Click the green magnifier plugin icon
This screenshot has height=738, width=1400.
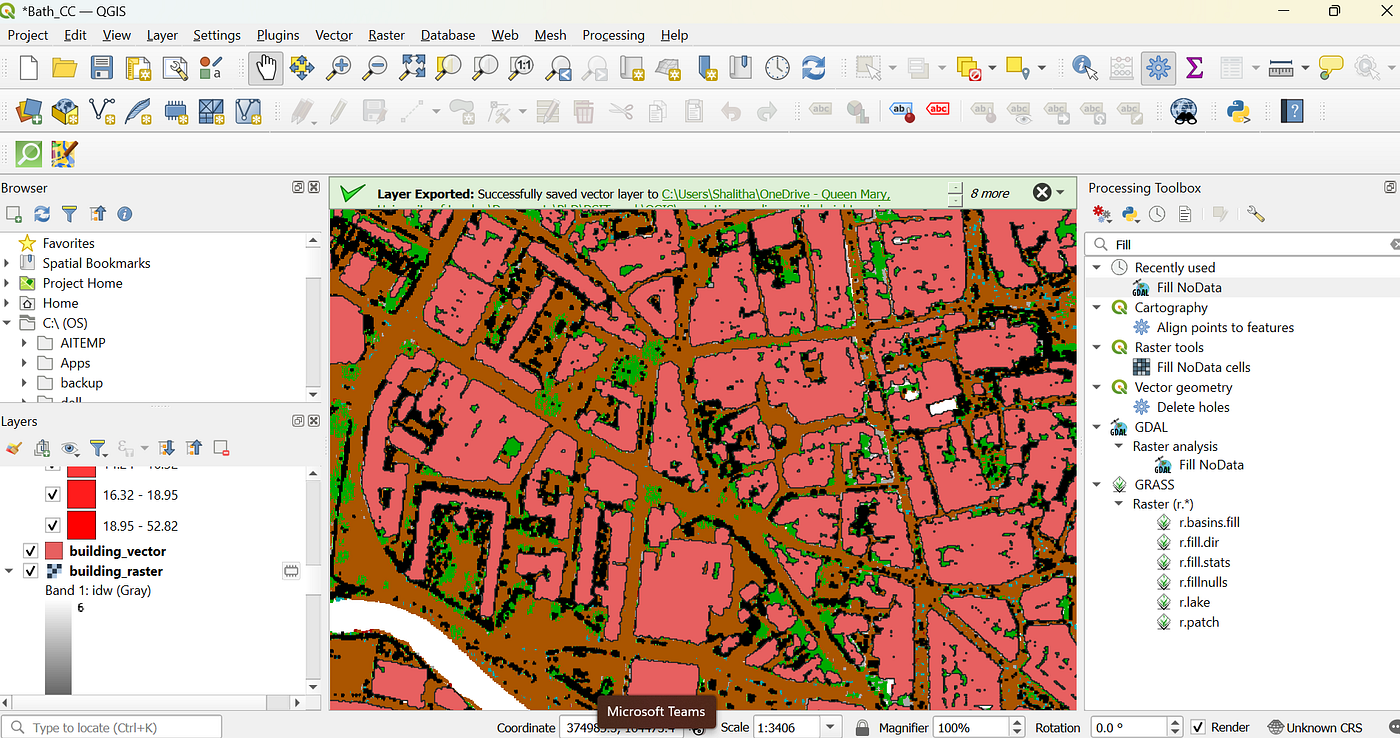[29, 153]
